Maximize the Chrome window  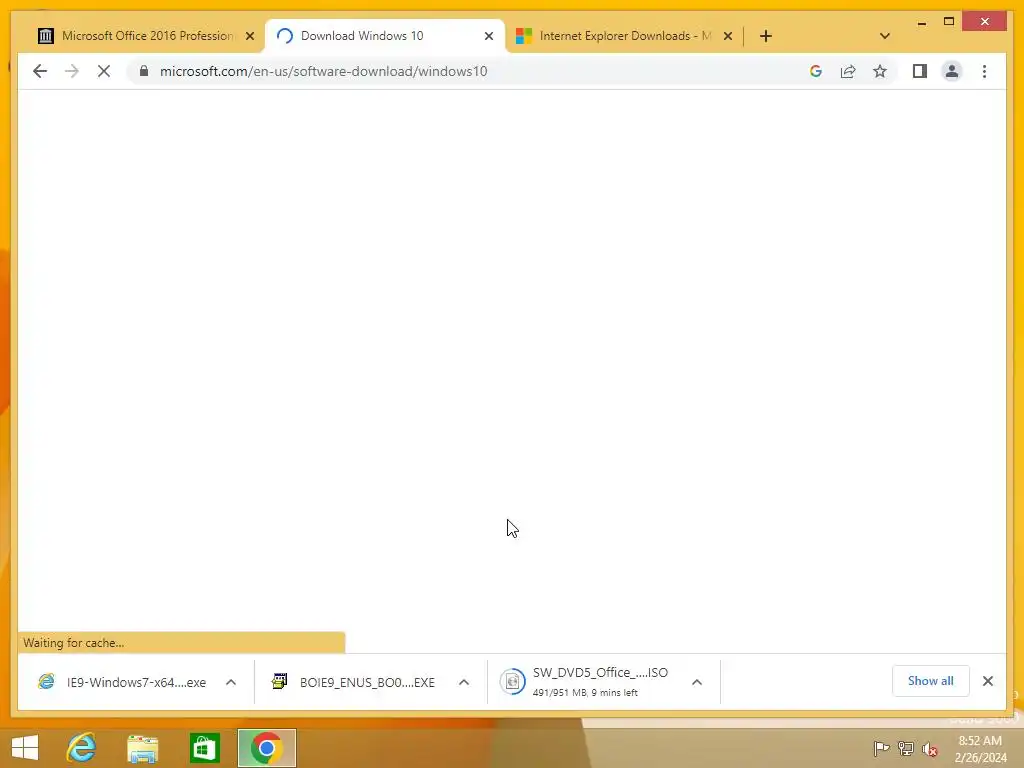pyautogui.click(x=949, y=22)
